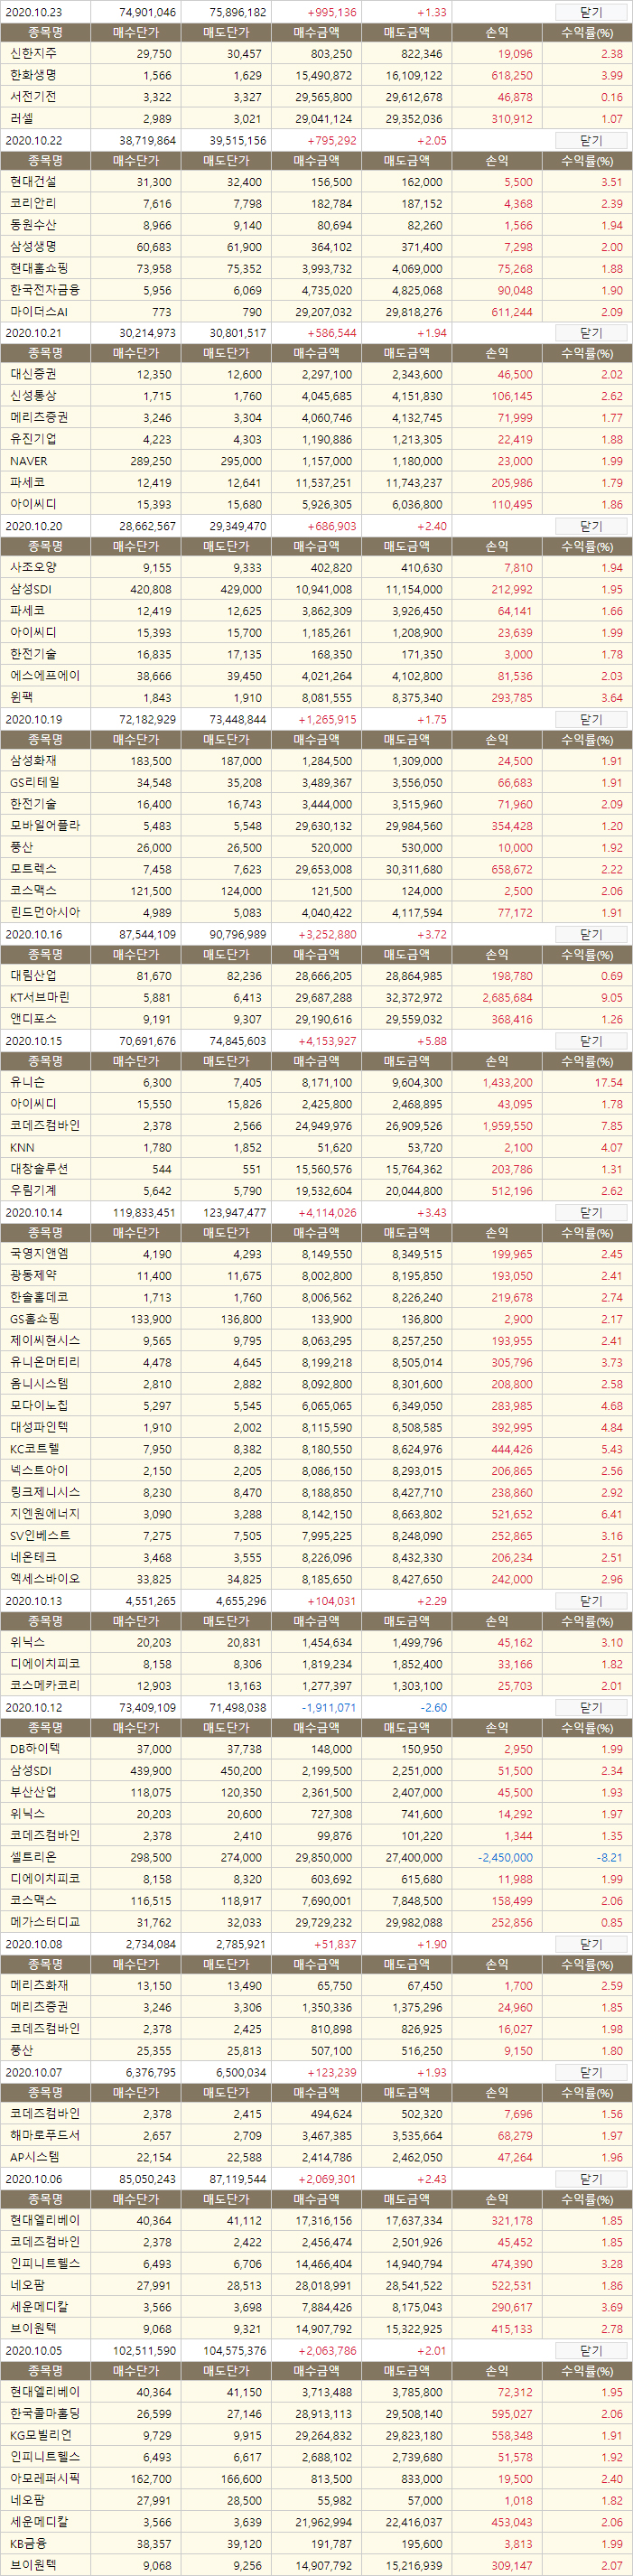Collapse 2020.10.14 trades using 닫기
Screen dimensions: 633x2576
coord(591,1212)
